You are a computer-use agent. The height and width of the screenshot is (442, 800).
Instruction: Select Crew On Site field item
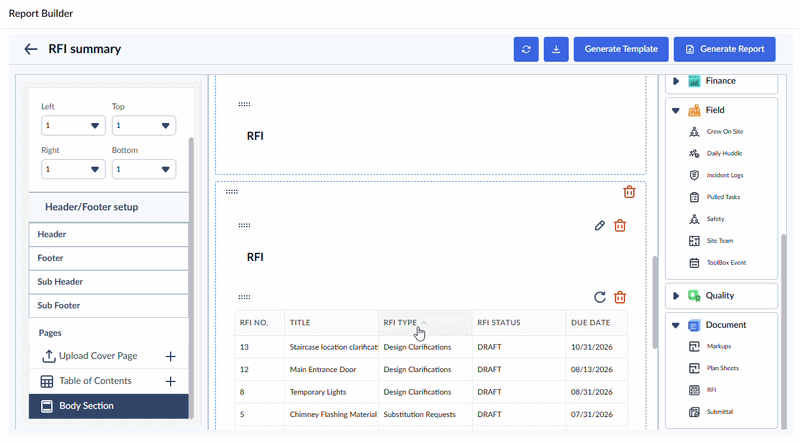716,132
